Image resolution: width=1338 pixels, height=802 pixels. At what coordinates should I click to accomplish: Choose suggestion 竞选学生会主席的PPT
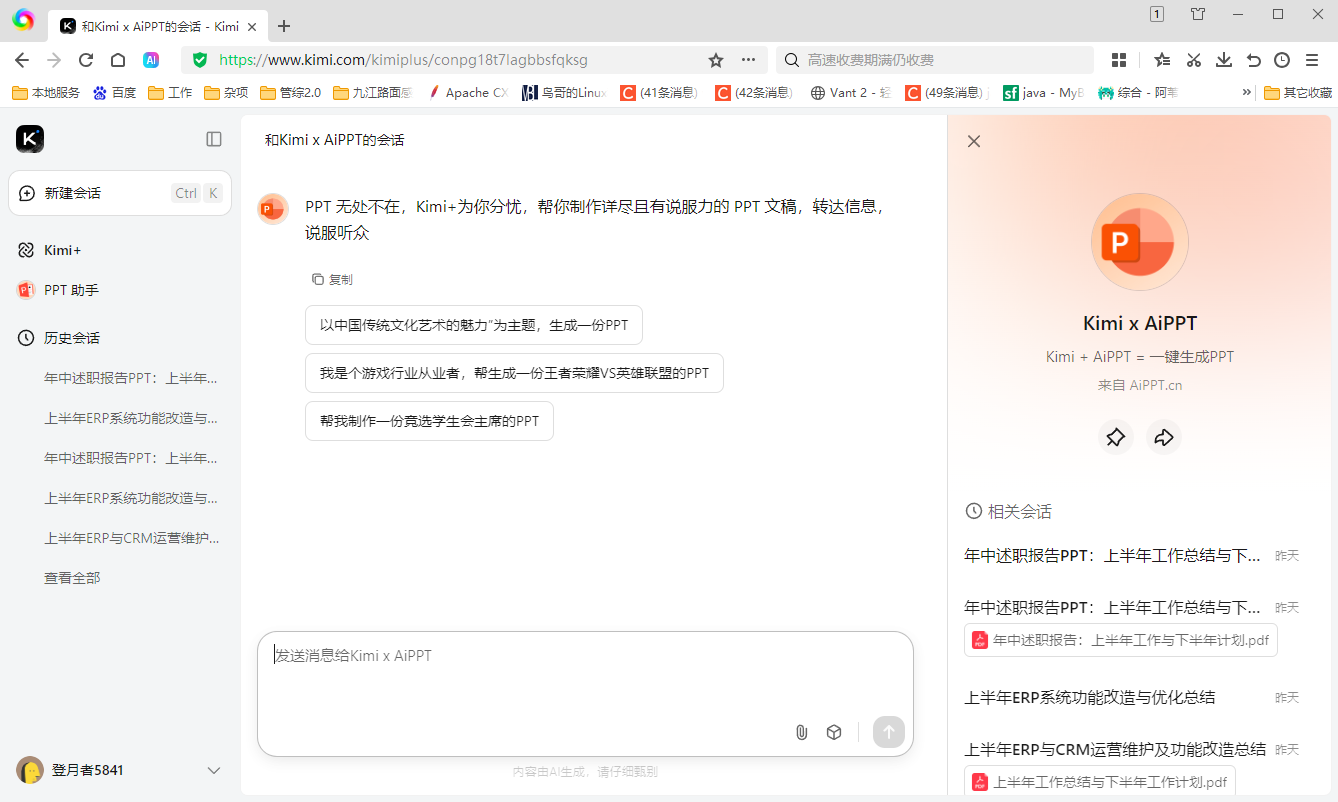coord(429,421)
